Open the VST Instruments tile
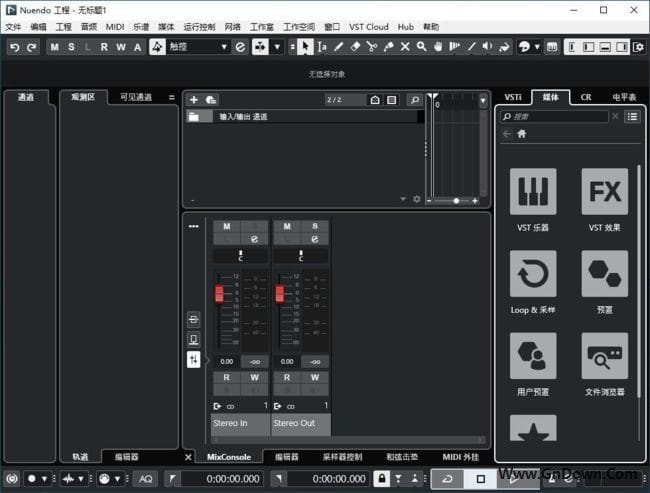650x493 pixels. (533, 191)
